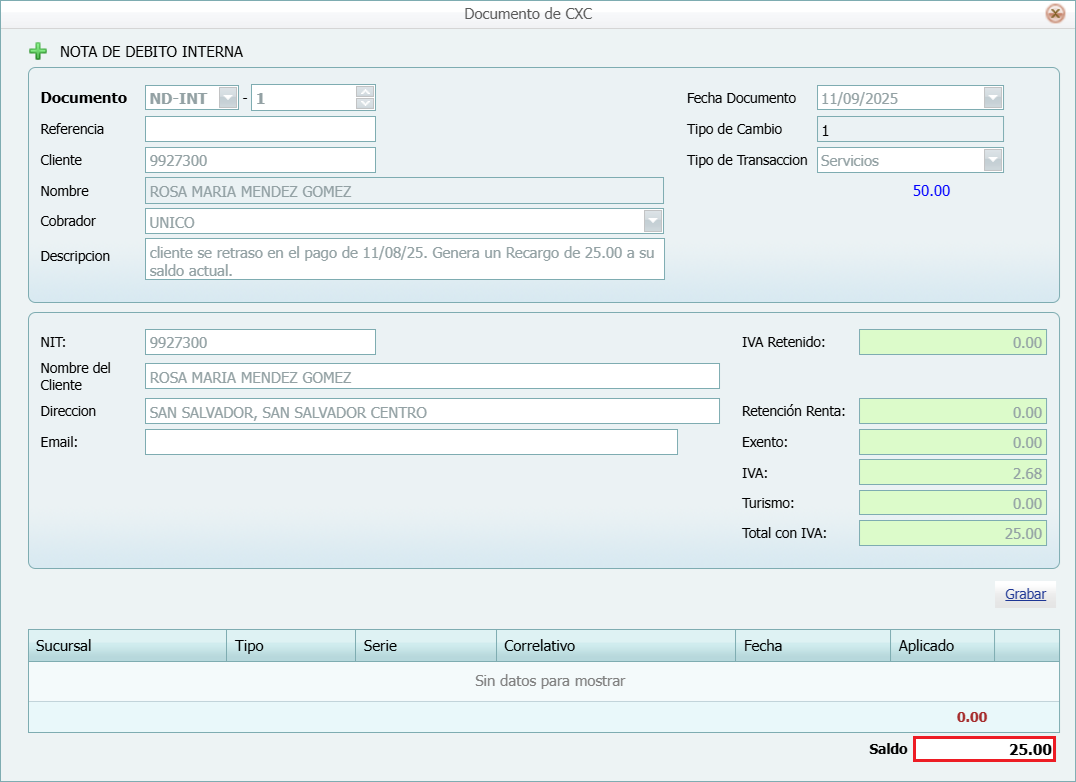Increase document number with up arrow

(x=365, y=92)
